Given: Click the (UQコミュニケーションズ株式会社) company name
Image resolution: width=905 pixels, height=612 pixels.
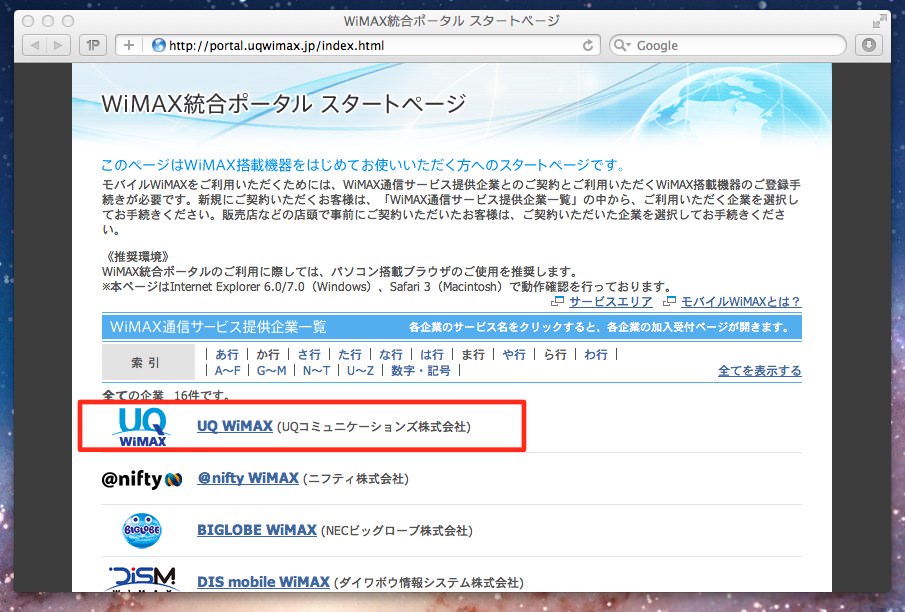Looking at the screenshot, I should 374,427.
